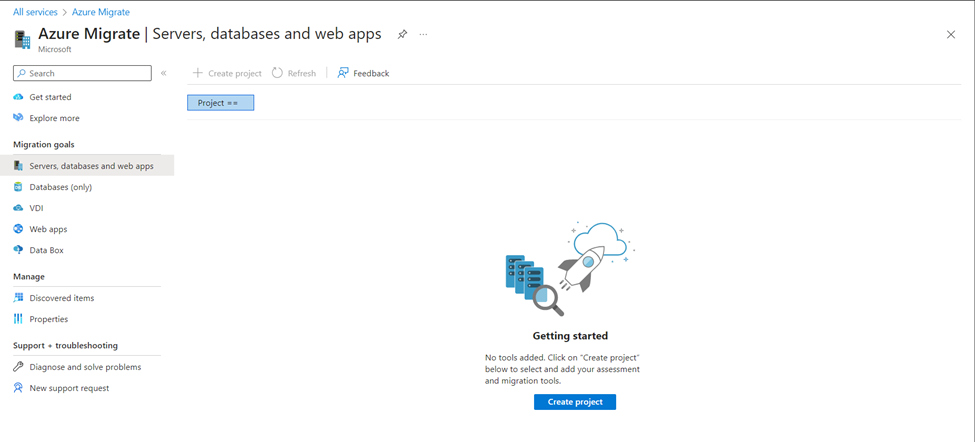The image size is (975, 442).
Task: Pin the Azure Migrate blade
Action: click(402, 34)
